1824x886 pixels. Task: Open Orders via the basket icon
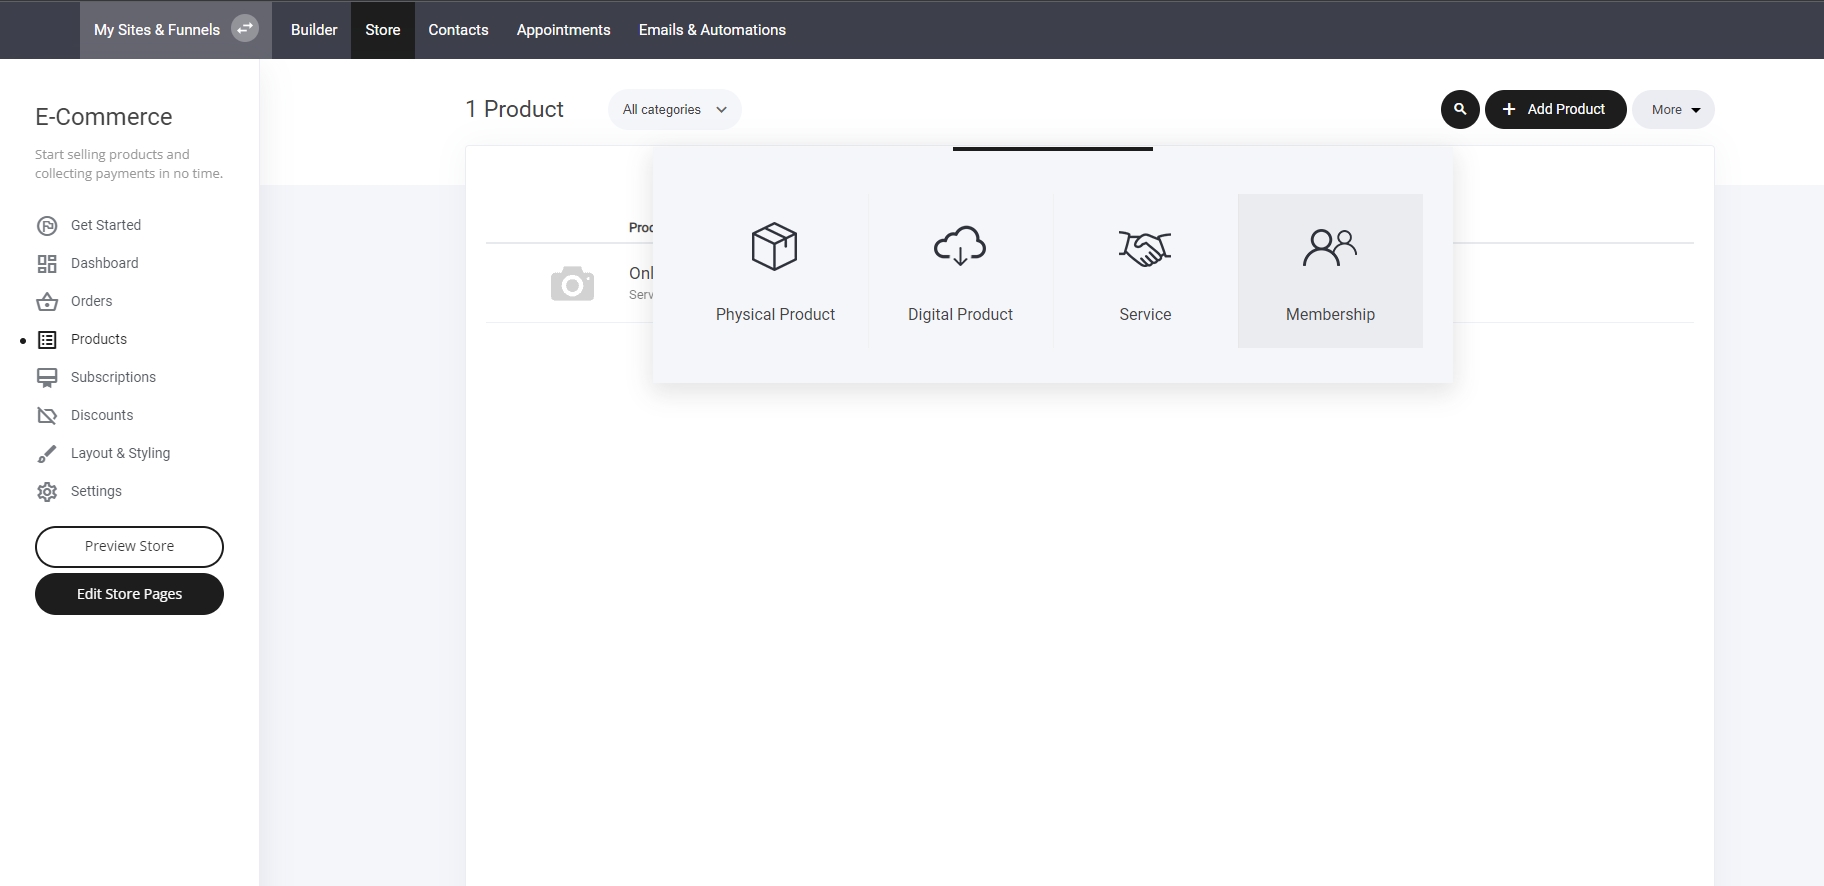[47, 302]
